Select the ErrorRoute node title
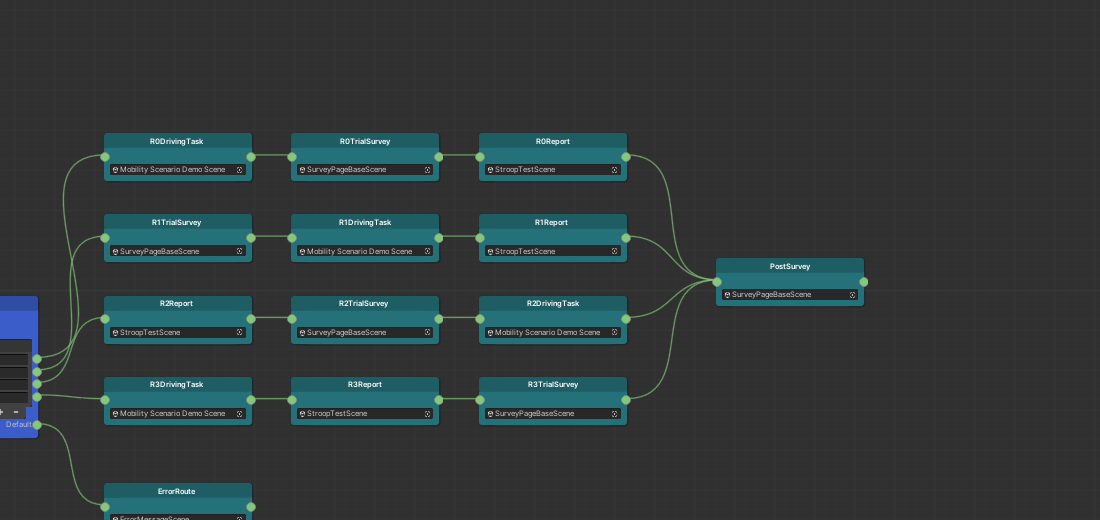 (177, 491)
